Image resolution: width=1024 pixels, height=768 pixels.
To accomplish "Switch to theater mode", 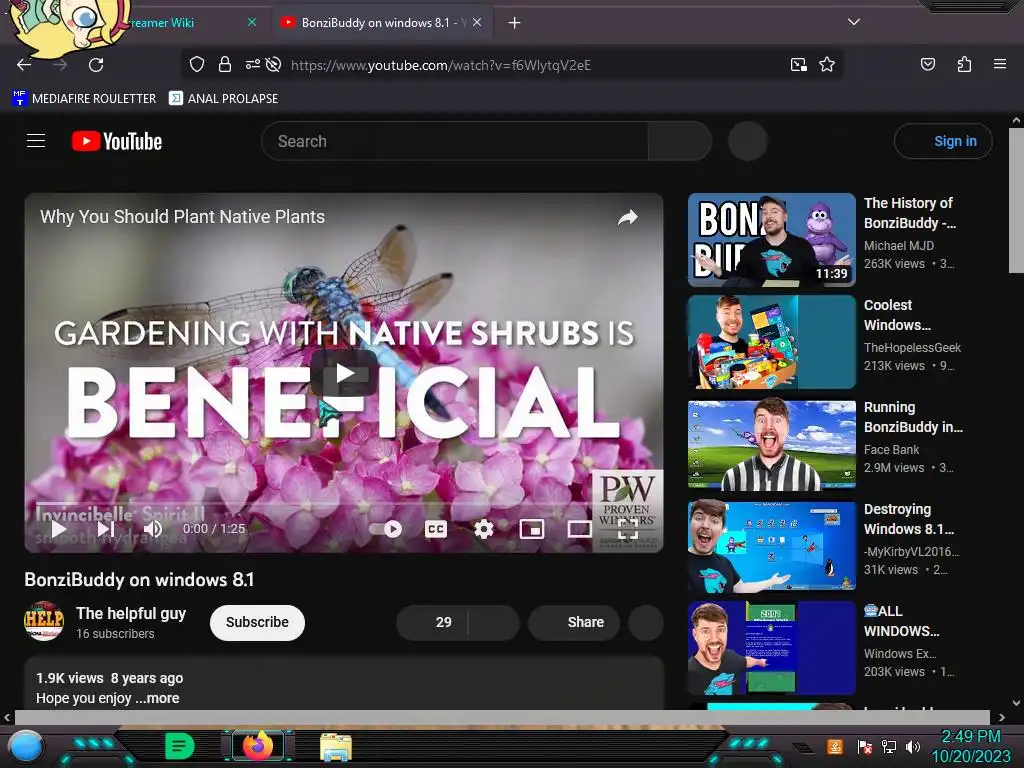I will [579, 529].
